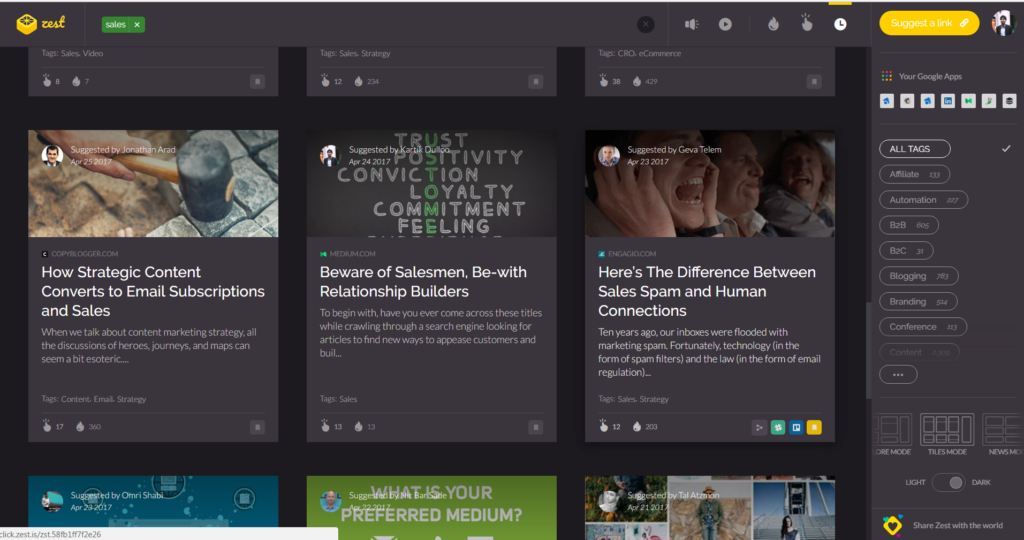The height and width of the screenshot is (540, 1024).
Task: Click Geva Telem's avatar
Action: [x=609, y=155]
